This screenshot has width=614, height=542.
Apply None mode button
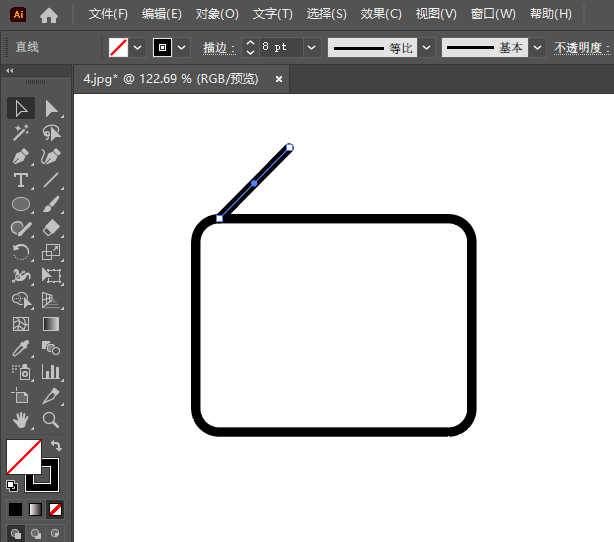coord(55,510)
